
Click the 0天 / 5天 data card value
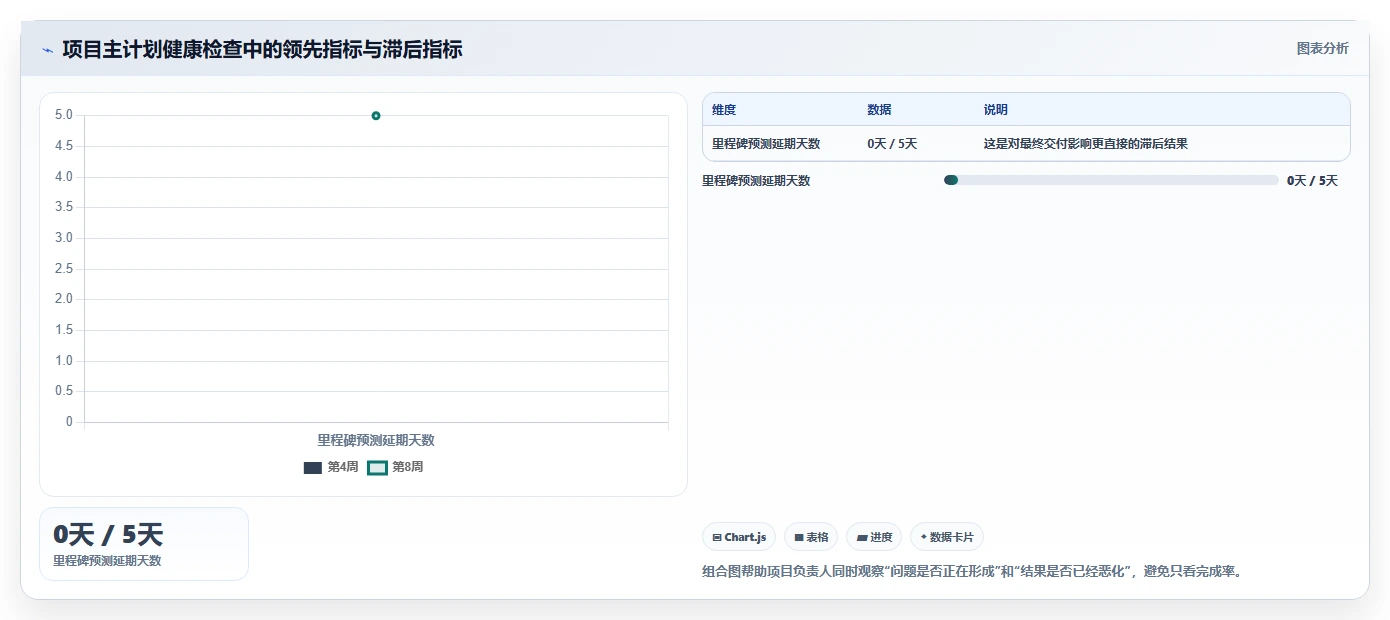point(108,535)
